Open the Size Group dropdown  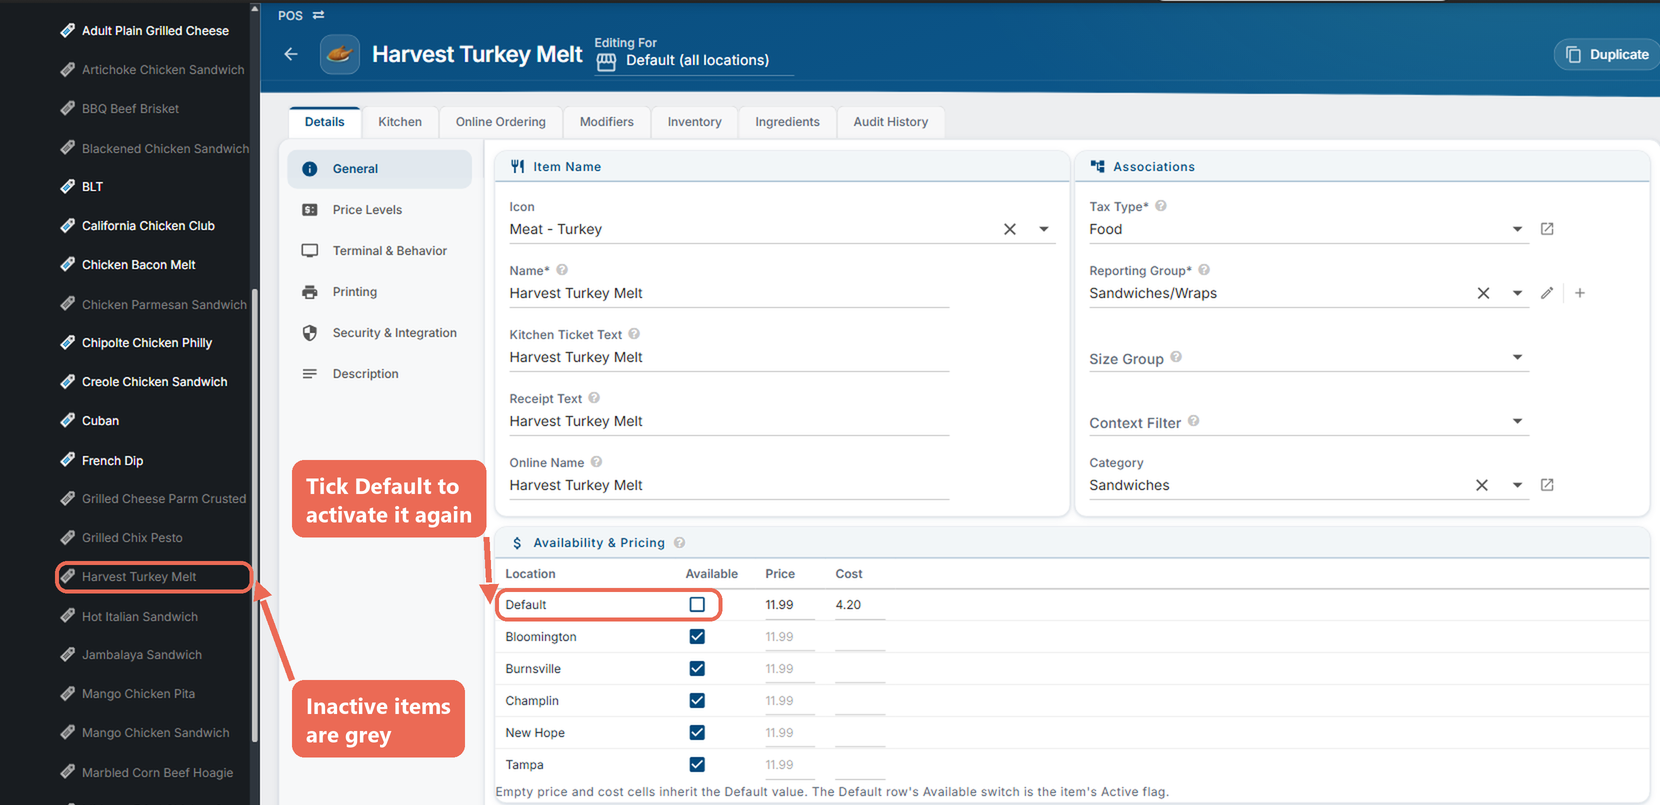(x=1517, y=357)
